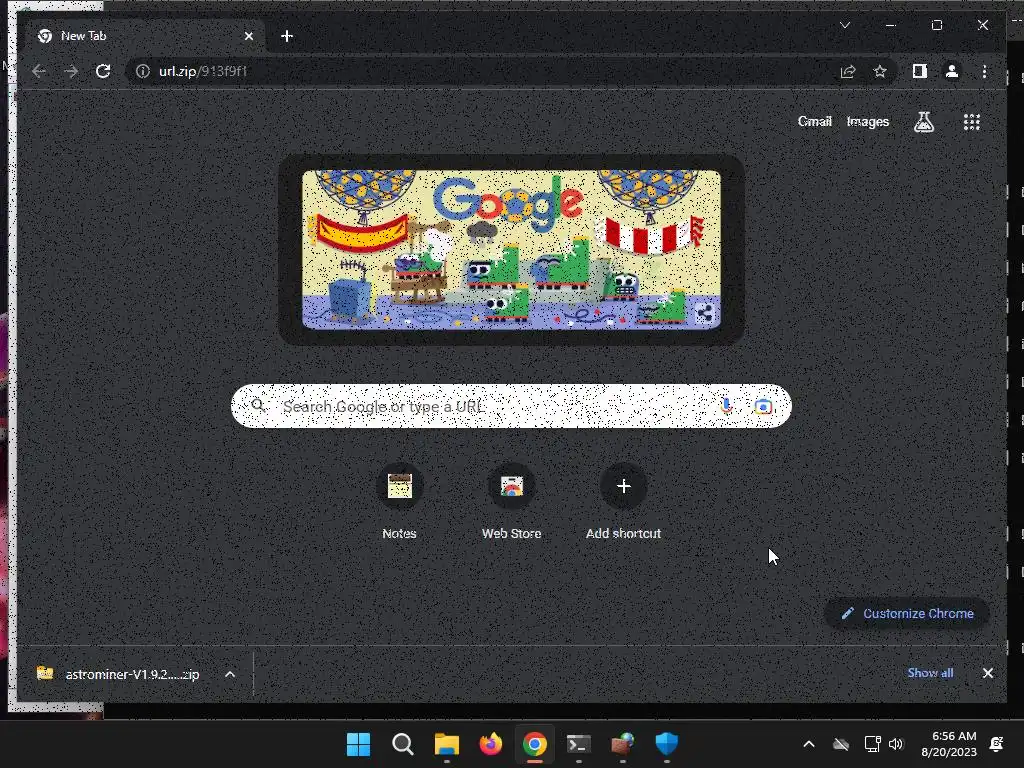
Task: View site information icon in address bar
Action: [x=142, y=71]
